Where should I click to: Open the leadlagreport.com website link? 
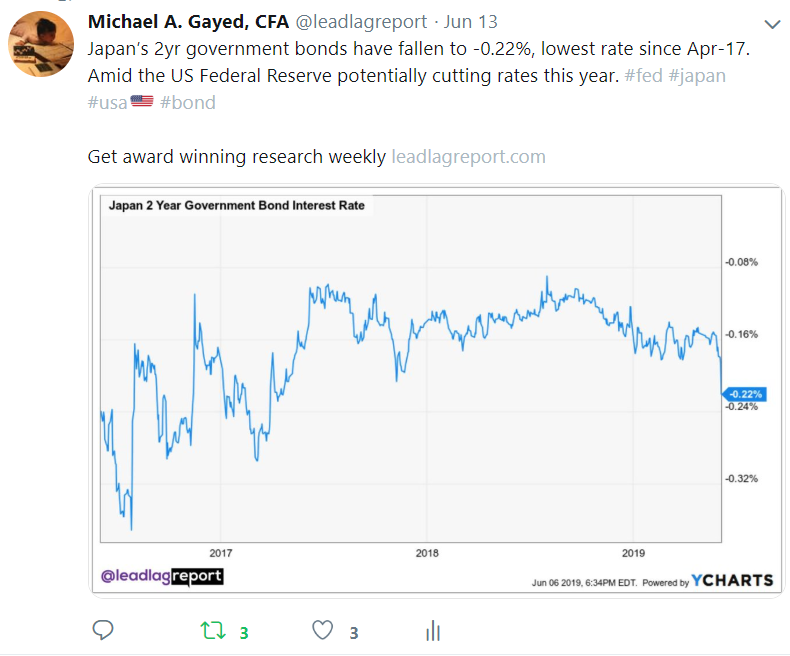[x=468, y=156]
